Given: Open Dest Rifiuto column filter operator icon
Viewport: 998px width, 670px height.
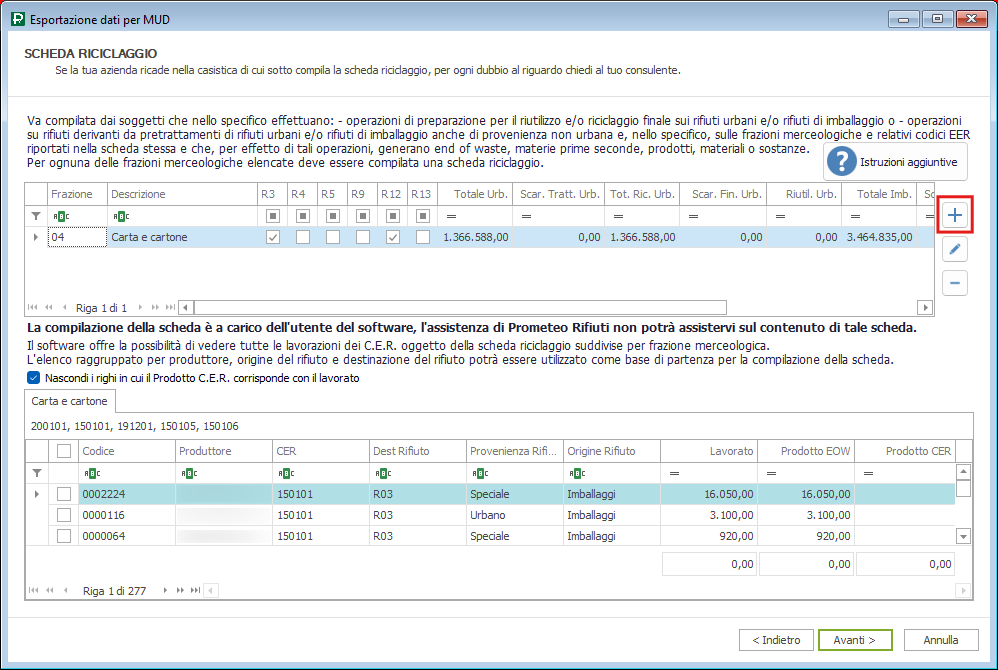Looking at the screenshot, I should [x=383, y=473].
